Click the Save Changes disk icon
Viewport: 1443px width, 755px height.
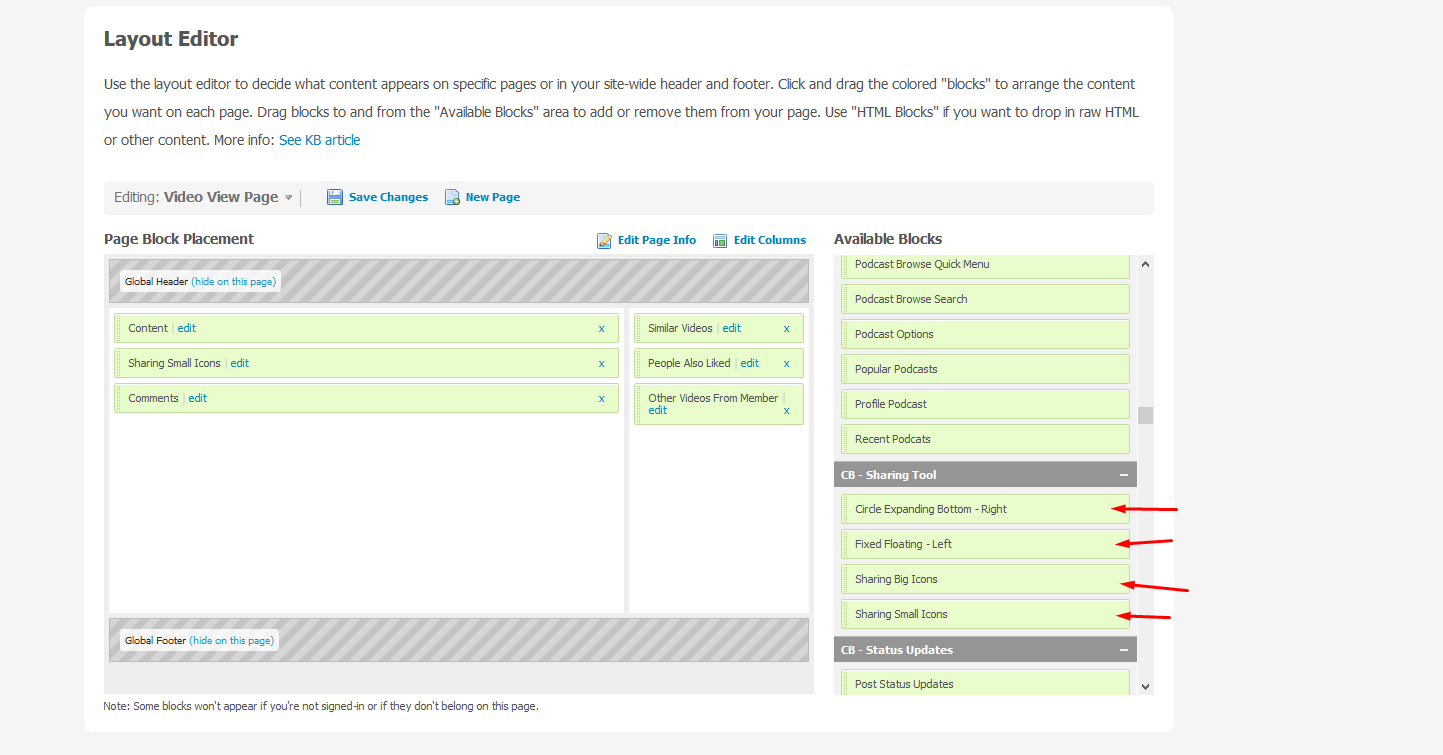click(335, 197)
